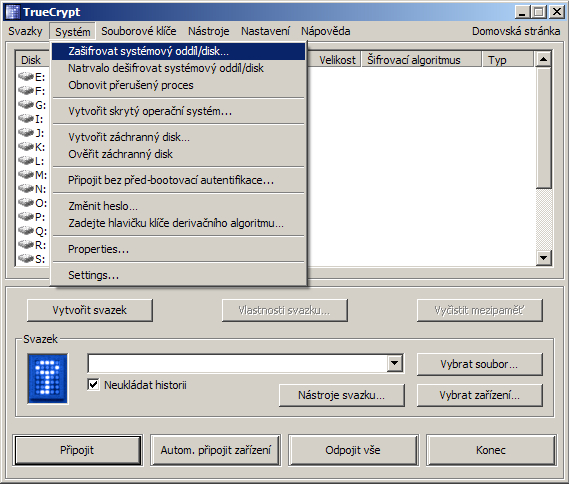This screenshot has height=484, width=569.
Task: Open the Nápověda menu
Action: pos(326,31)
